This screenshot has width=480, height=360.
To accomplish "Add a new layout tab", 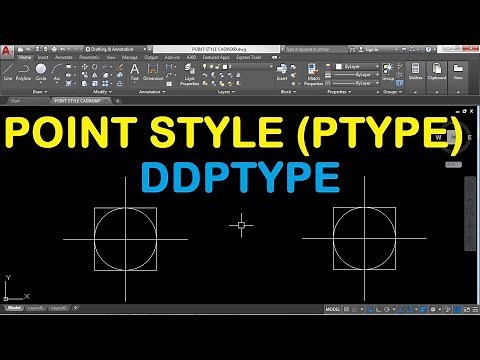I will click(76, 308).
